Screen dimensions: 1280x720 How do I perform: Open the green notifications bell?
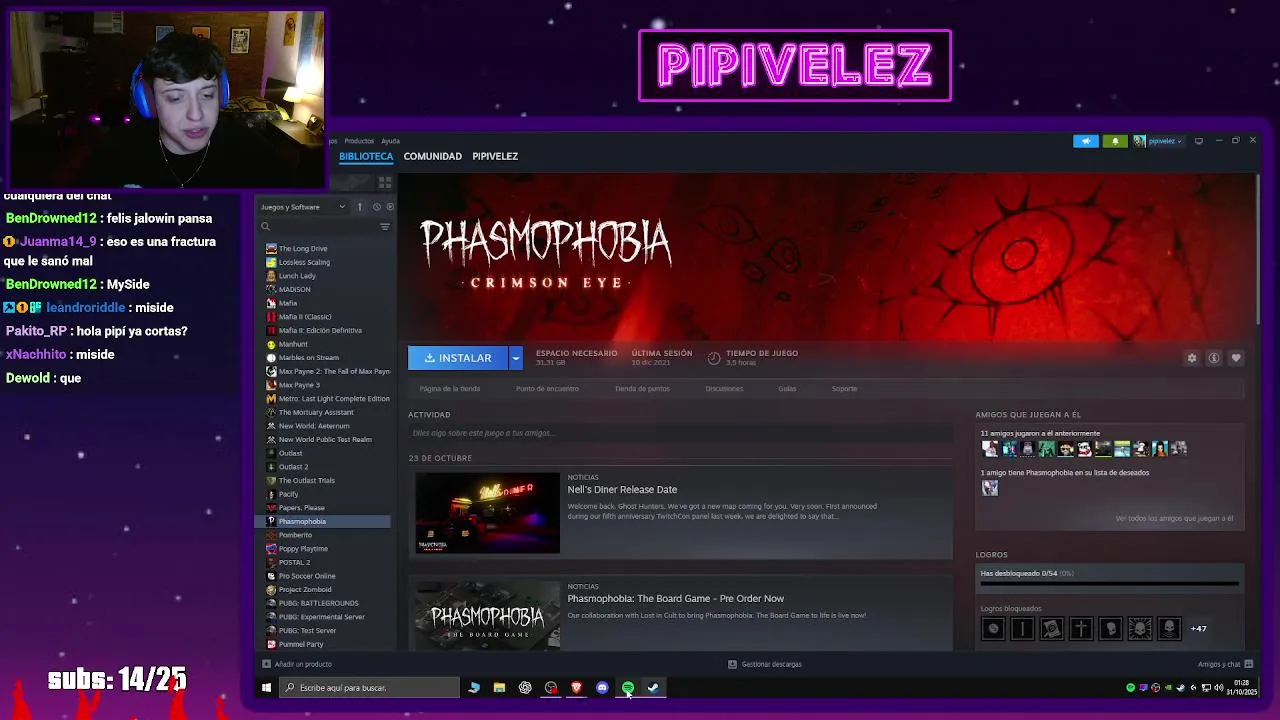point(1115,141)
